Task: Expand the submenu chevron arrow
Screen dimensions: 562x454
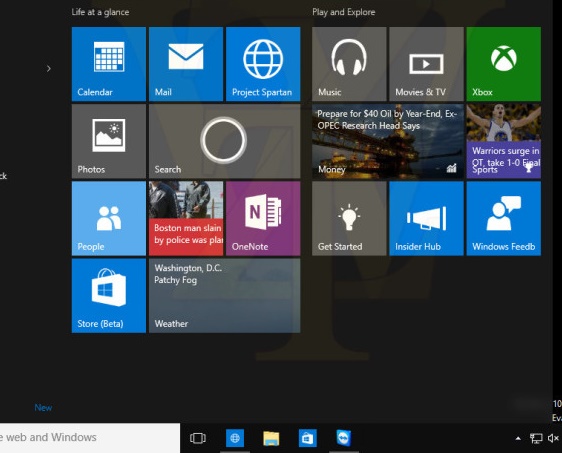Action: pyautogui.click(x=49, y=68)
